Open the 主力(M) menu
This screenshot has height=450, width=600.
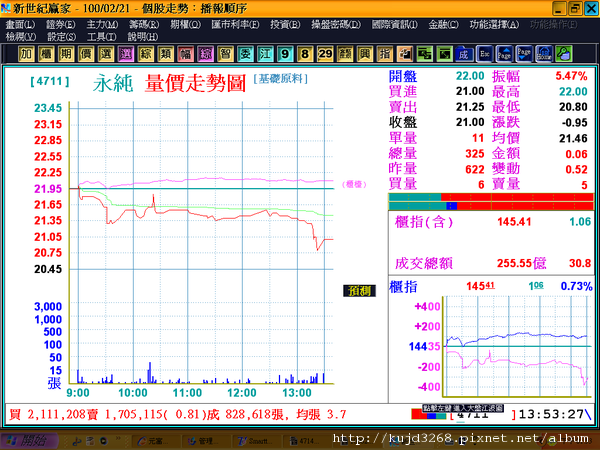(x=102, y=25)
